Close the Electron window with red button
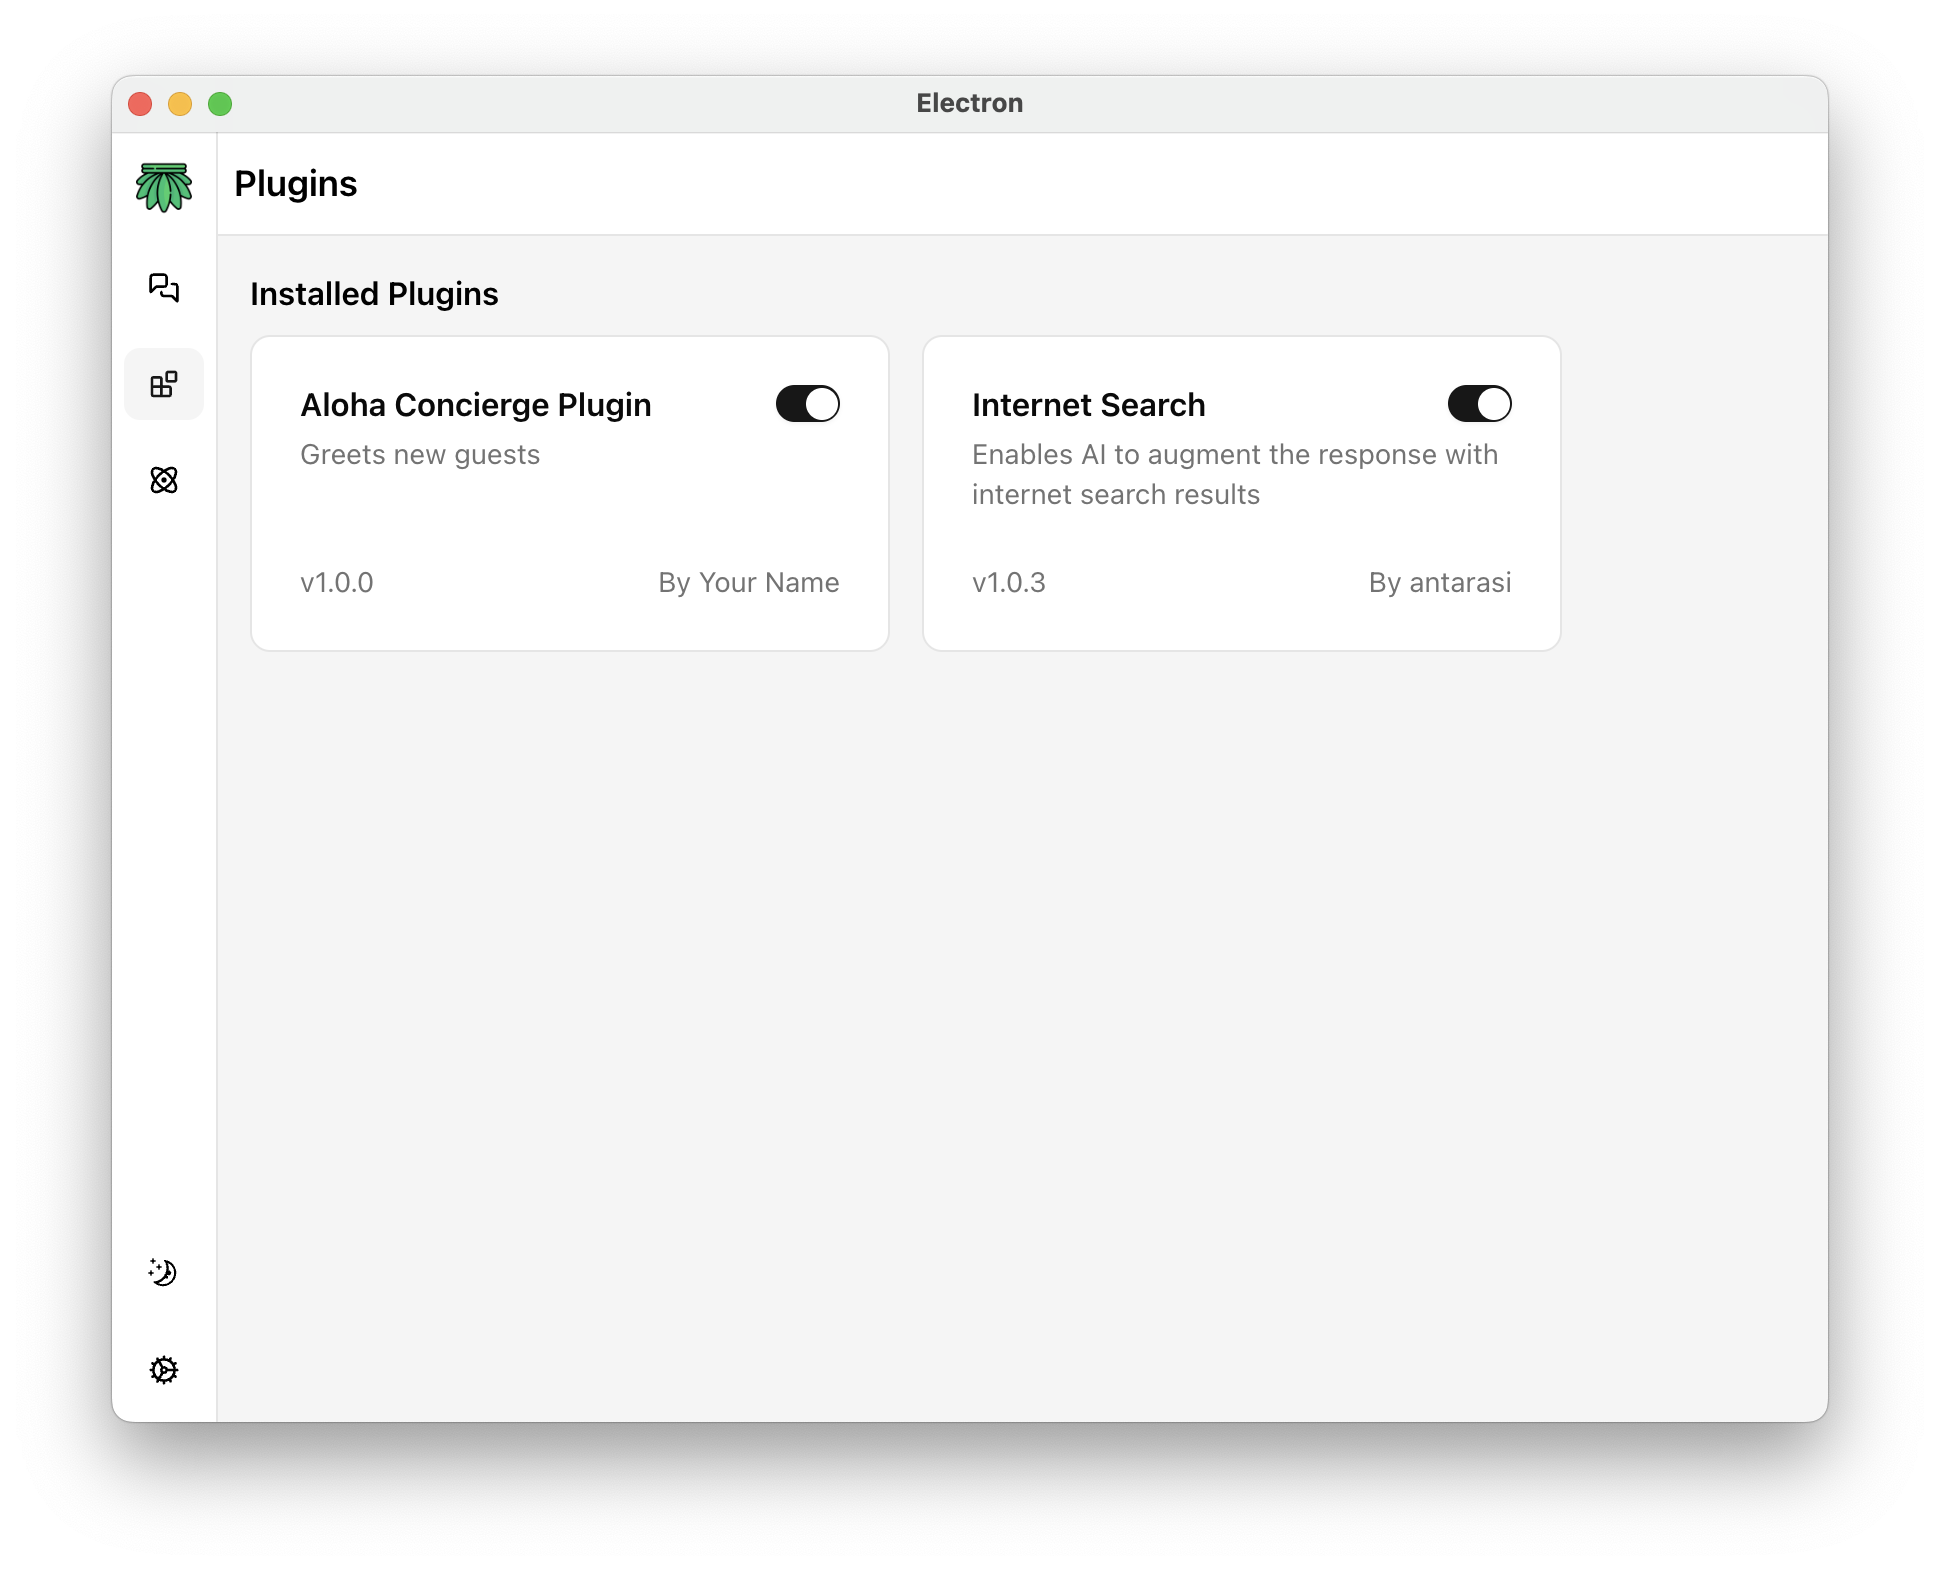Image resolution: width=1940 pixels, height=1570 pixels. [140, 104]
